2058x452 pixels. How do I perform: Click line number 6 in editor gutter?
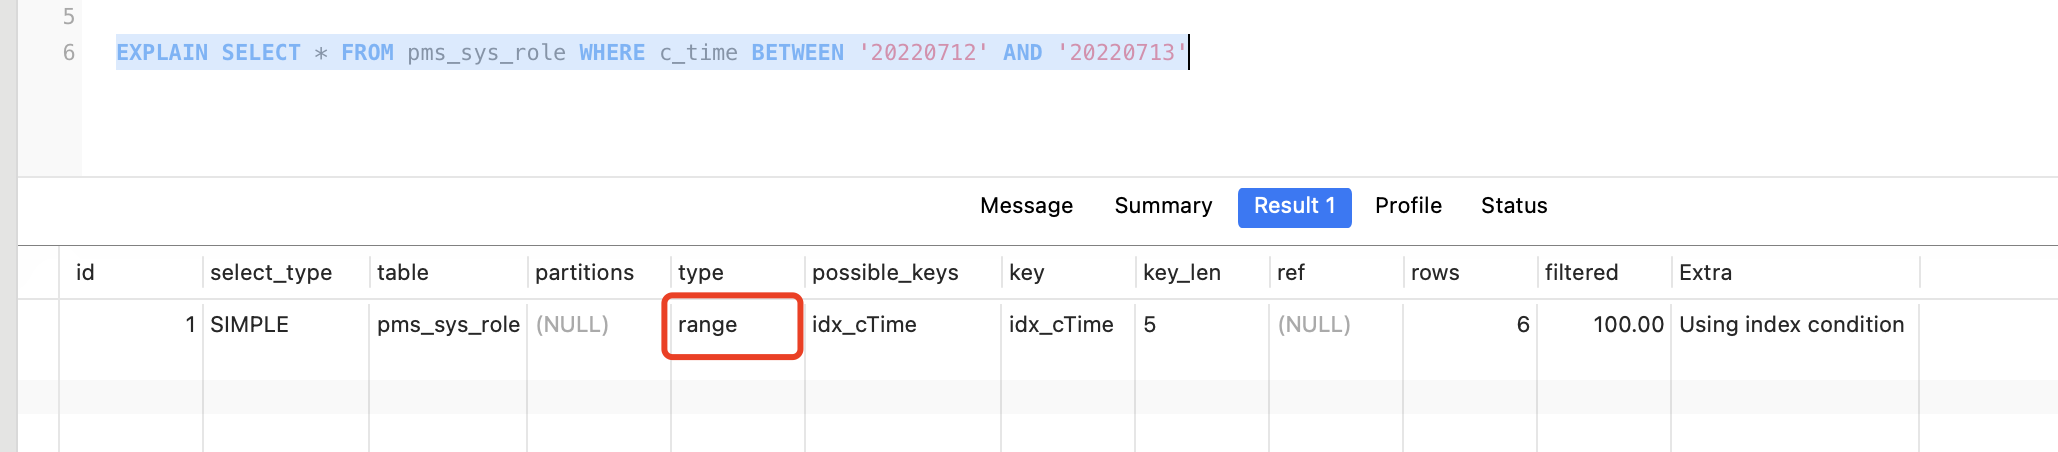tap(68, 53)
